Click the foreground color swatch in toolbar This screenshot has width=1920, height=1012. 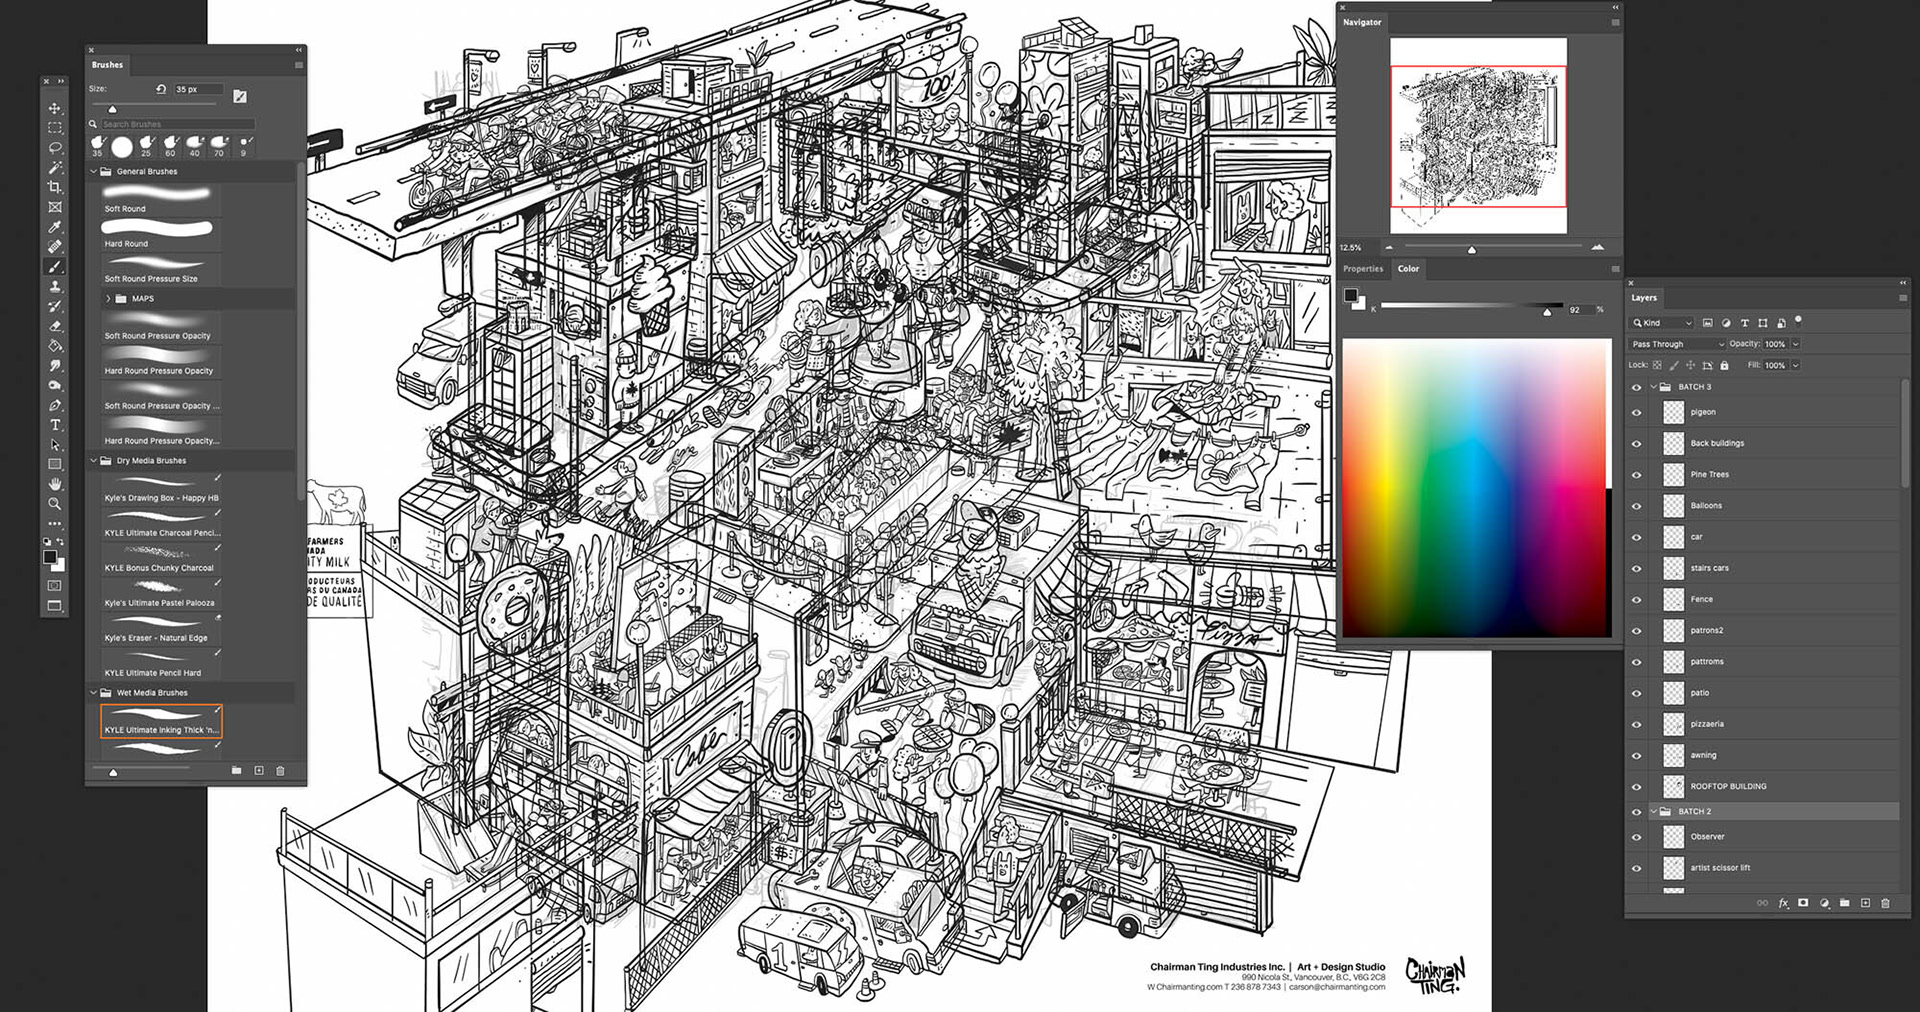pyautogui.click(x=50, y=558)
